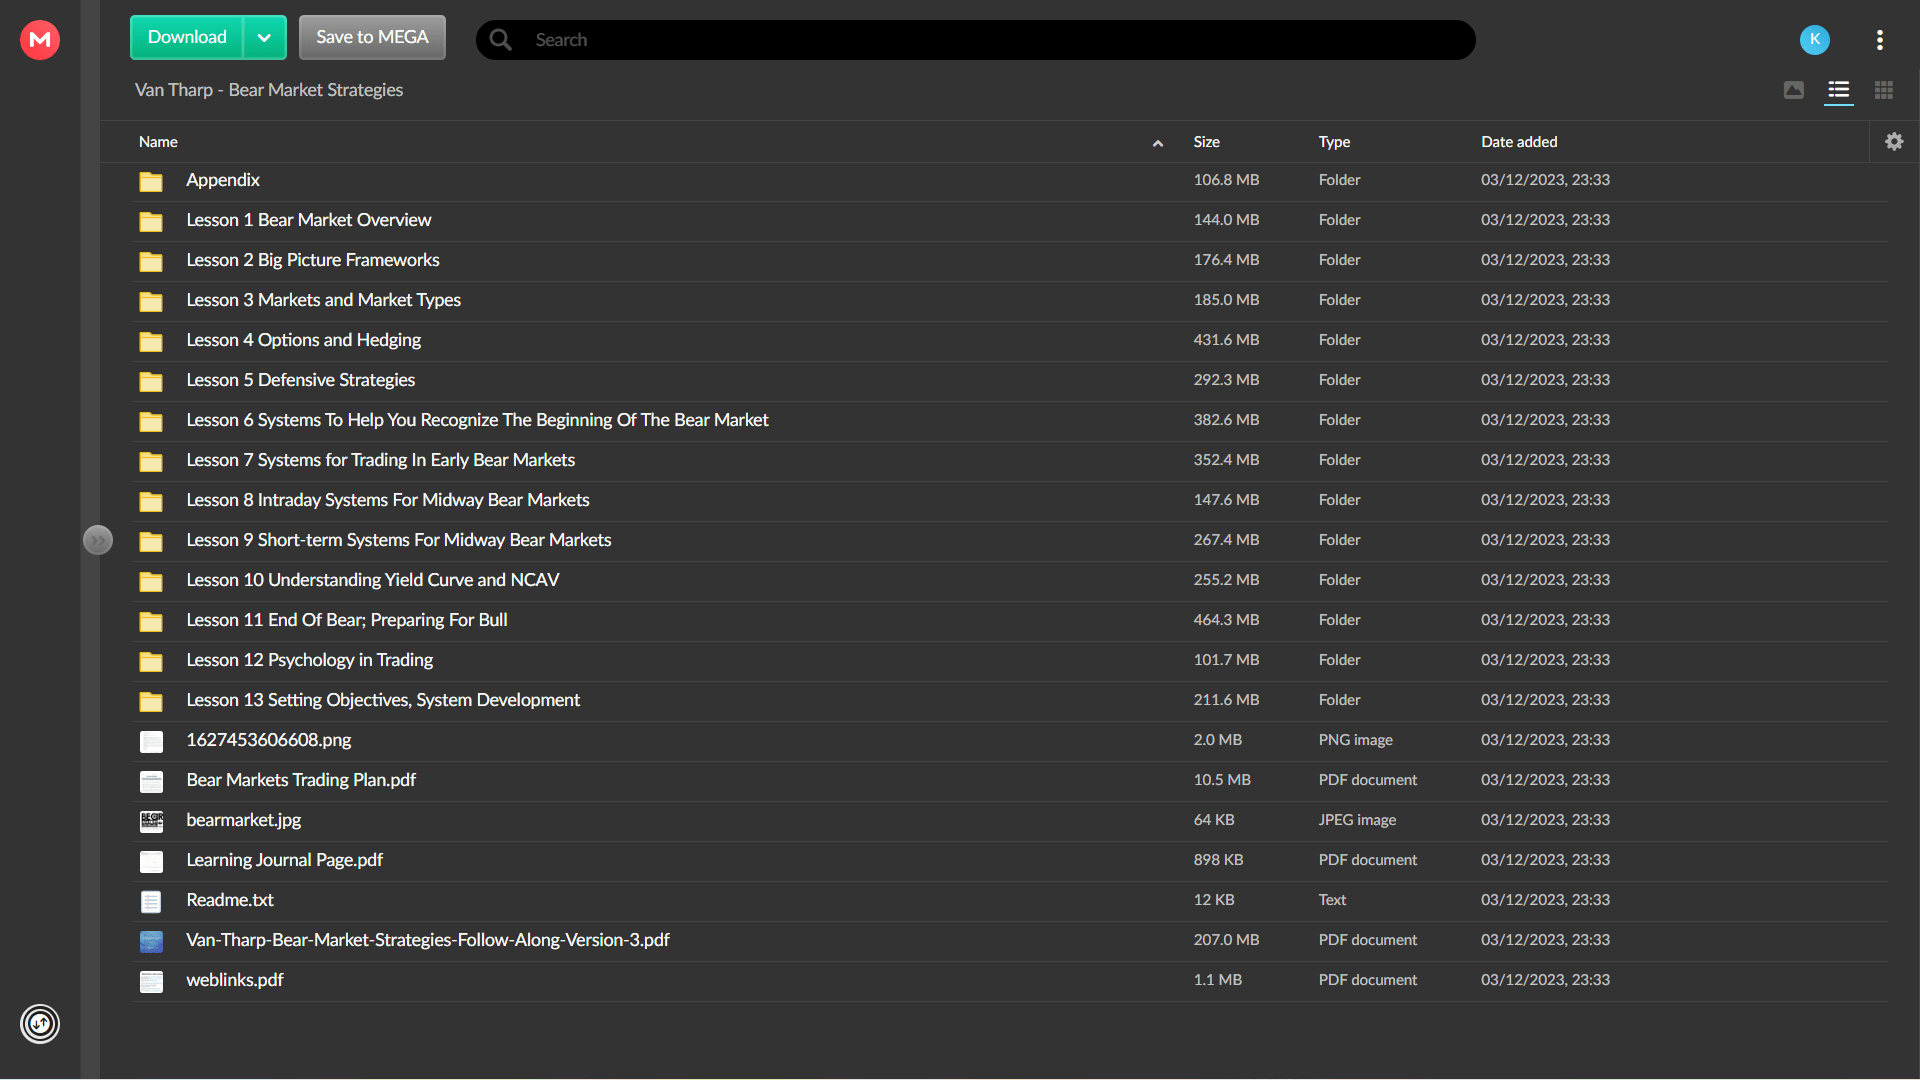Screen dimensions: 1920x1080
Task: Click the MEGA logo icon
Action: (40, 39)
